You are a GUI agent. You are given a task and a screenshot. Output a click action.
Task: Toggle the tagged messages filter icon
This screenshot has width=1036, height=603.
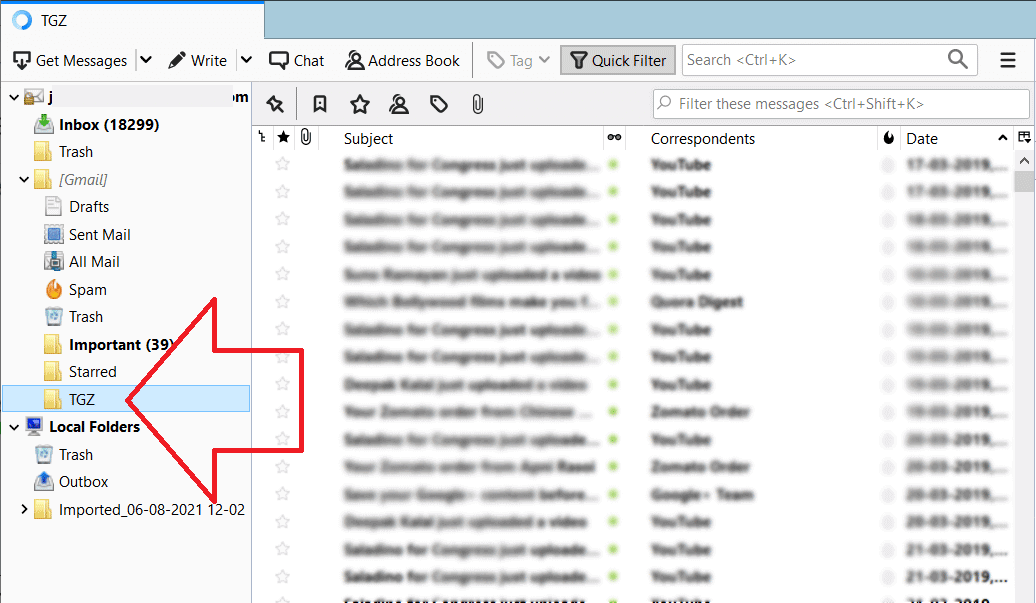point(439,104)
